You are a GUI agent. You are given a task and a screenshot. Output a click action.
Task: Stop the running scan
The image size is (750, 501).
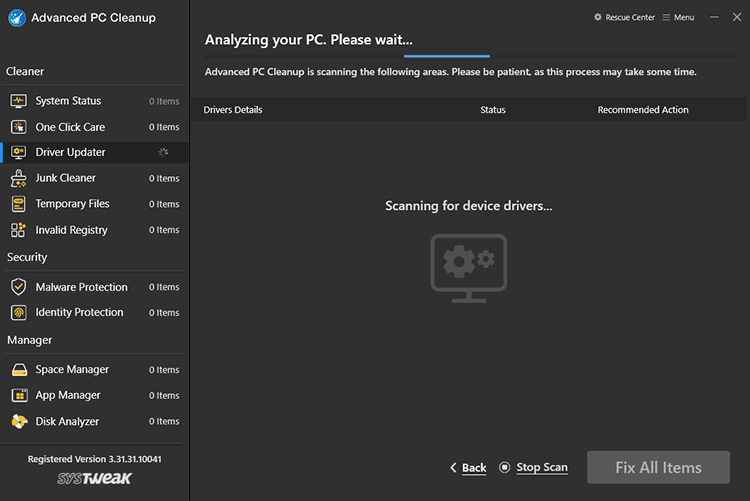(x=533, y=467)
